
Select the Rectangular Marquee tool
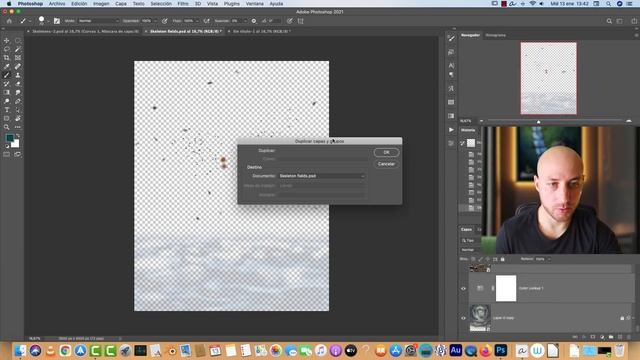point(18,40)
